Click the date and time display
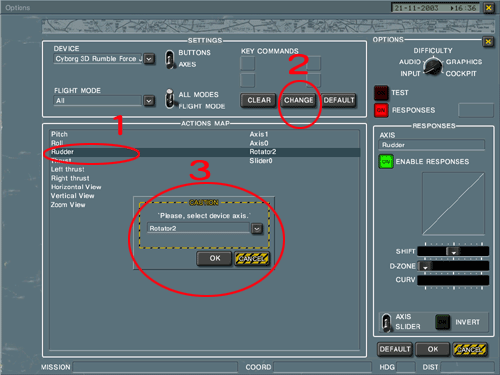 [435, 8]
